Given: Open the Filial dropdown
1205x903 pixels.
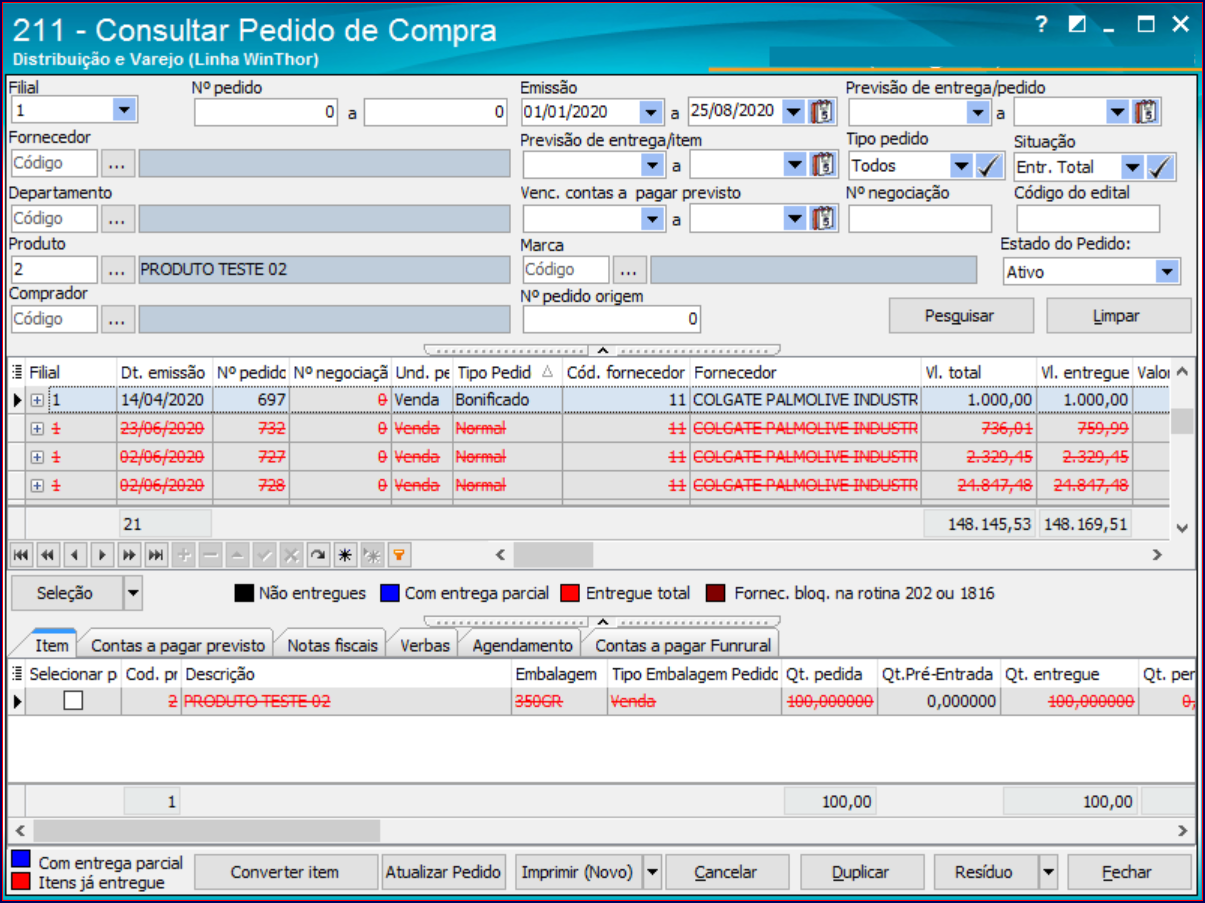Looking at the screenshot, I should pos(124,110).
